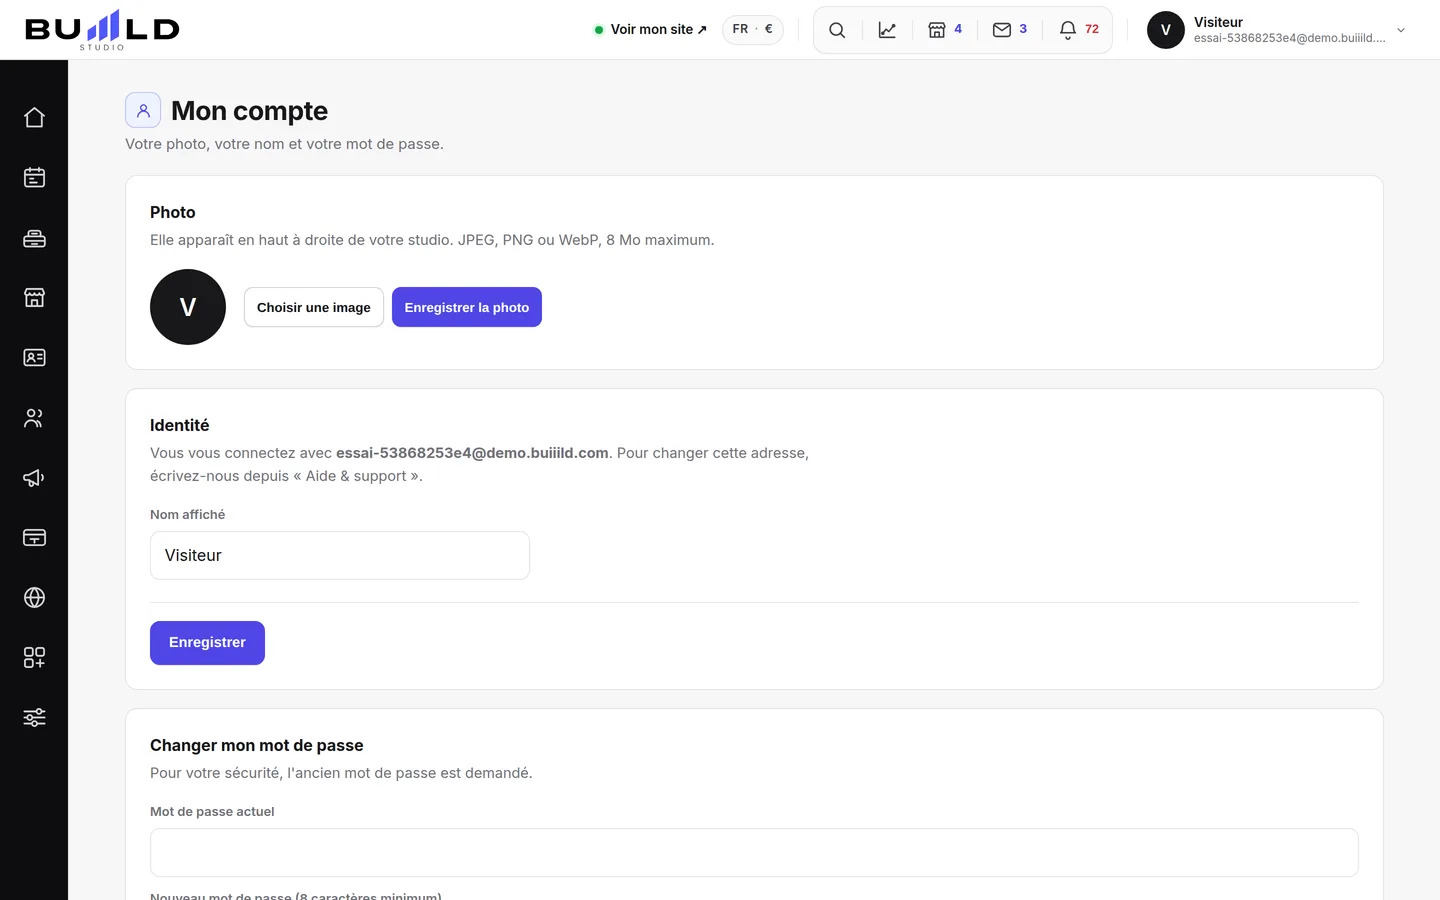Screen dimensions: 1440x900
Task: Click the search magnifier icon in header
Action: coord(837,30)
